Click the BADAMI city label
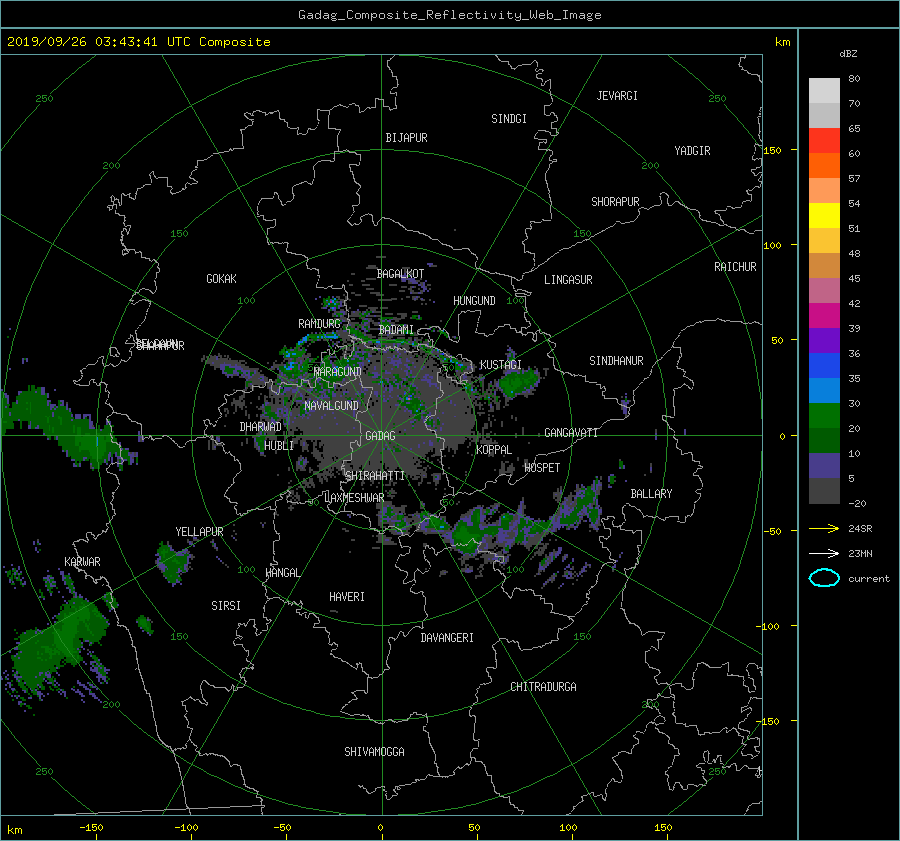This screenshot has width=900, height=841. point(396,330)
